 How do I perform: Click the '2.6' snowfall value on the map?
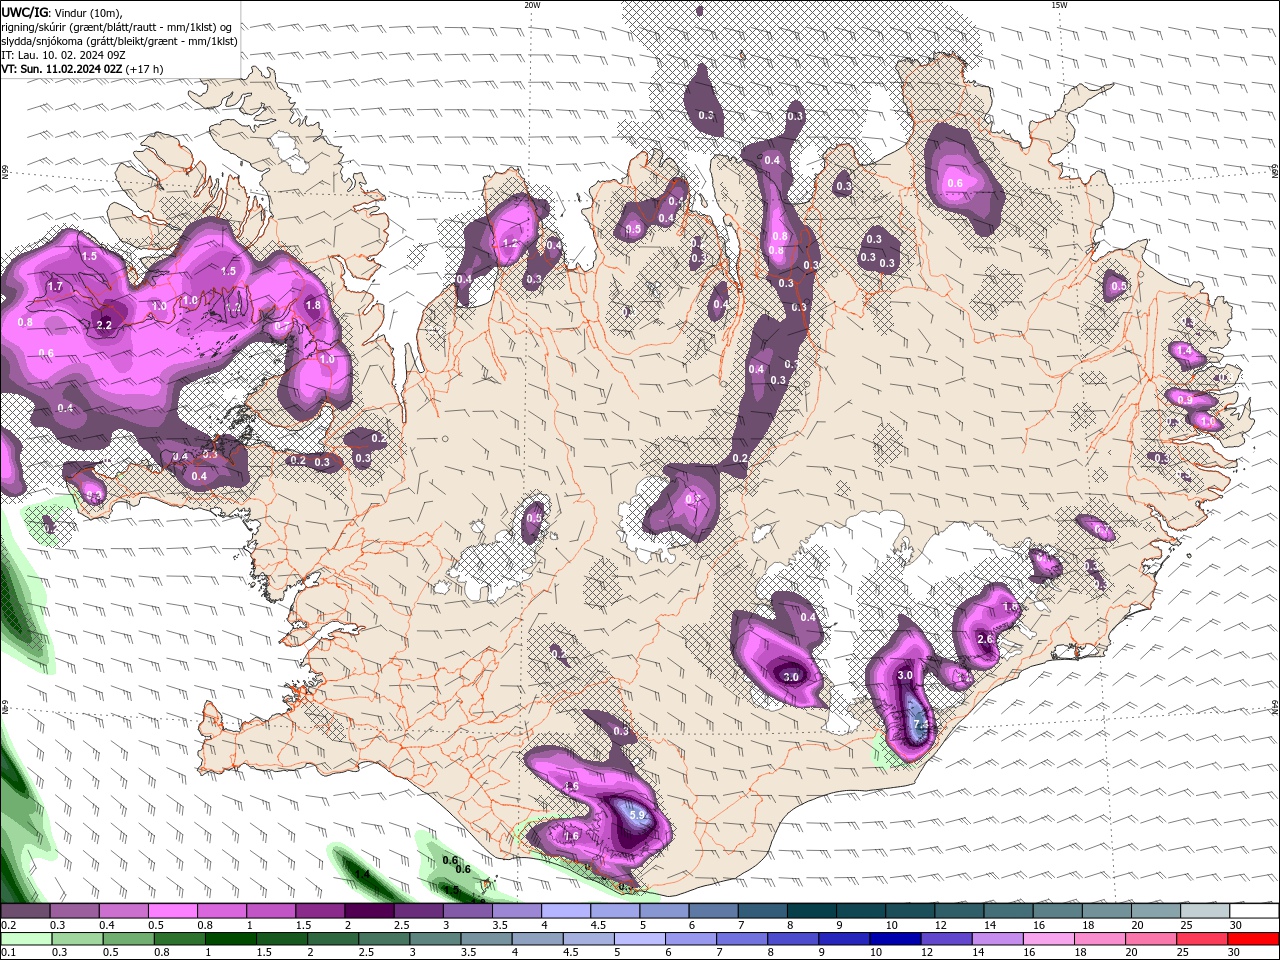click(x=985, y=639)
